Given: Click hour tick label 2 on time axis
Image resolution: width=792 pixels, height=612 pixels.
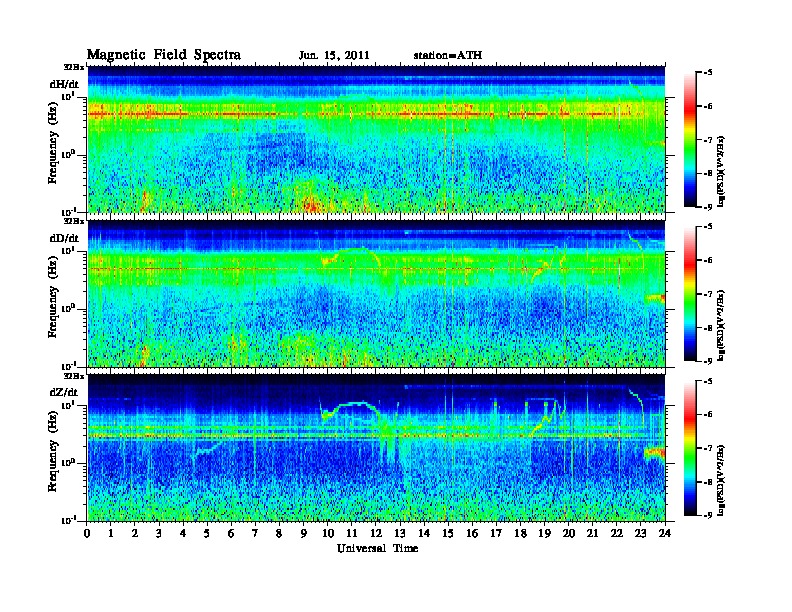Looking at the screenshot, I should [135, 533].
